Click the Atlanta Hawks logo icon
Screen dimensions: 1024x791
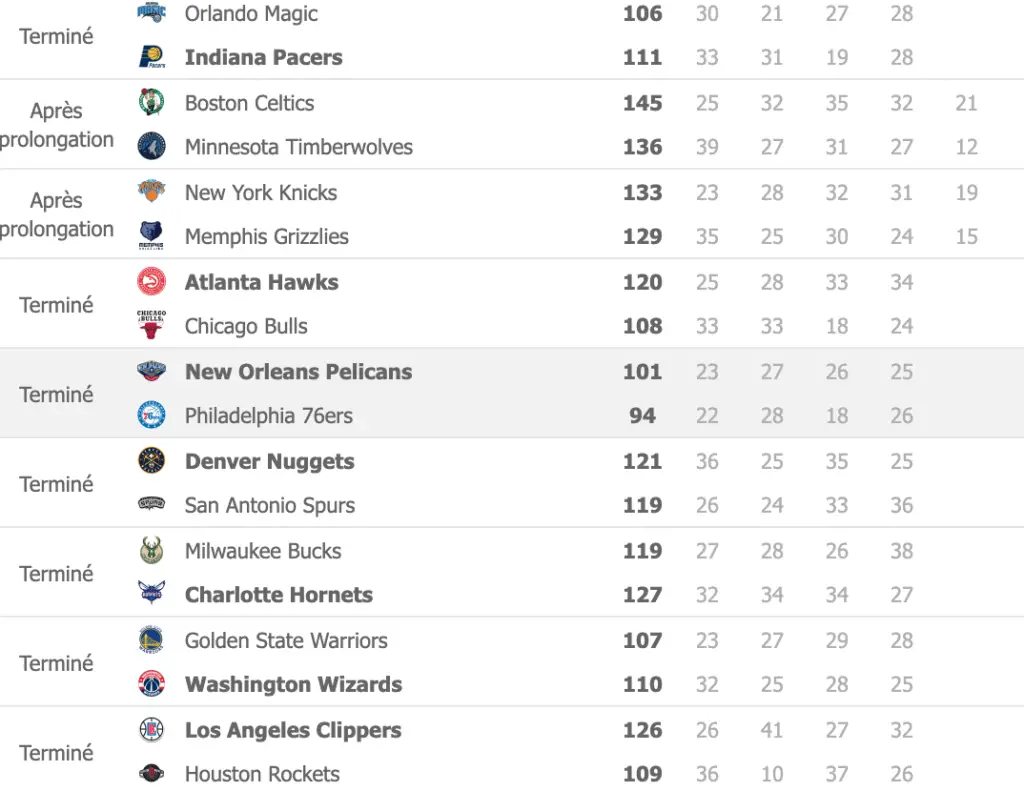(151, 282)
